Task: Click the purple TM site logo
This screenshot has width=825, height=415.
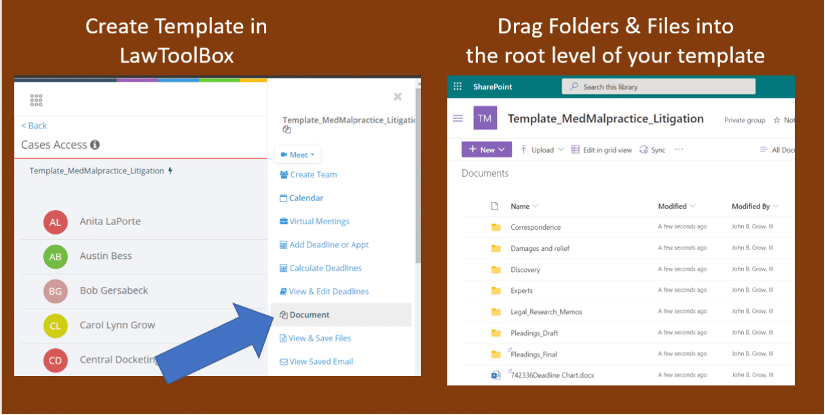Action: click(x=485, y=118)
